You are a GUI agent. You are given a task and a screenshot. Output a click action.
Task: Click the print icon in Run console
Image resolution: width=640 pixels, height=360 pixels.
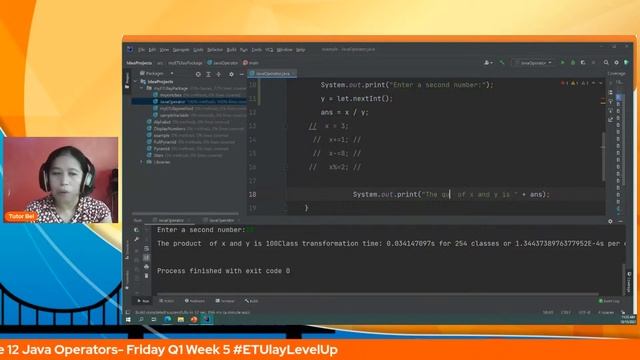(x=147, y=267)
